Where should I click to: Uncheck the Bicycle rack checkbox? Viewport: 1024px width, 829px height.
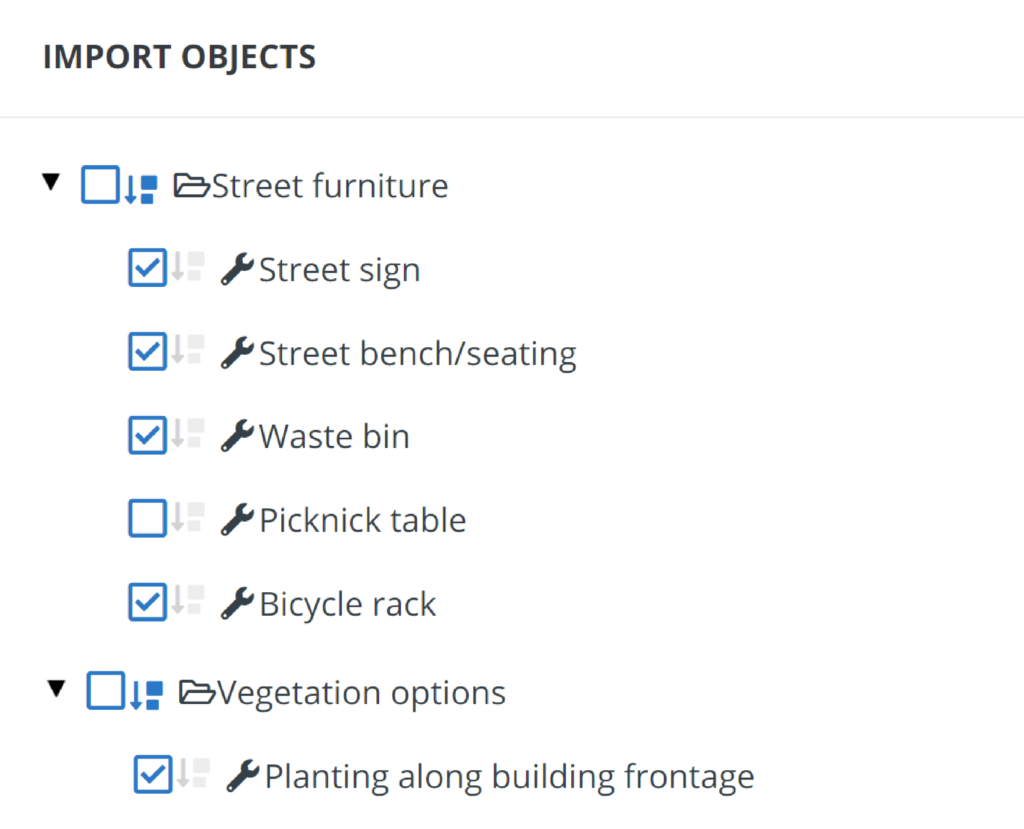tap(148, 602)
